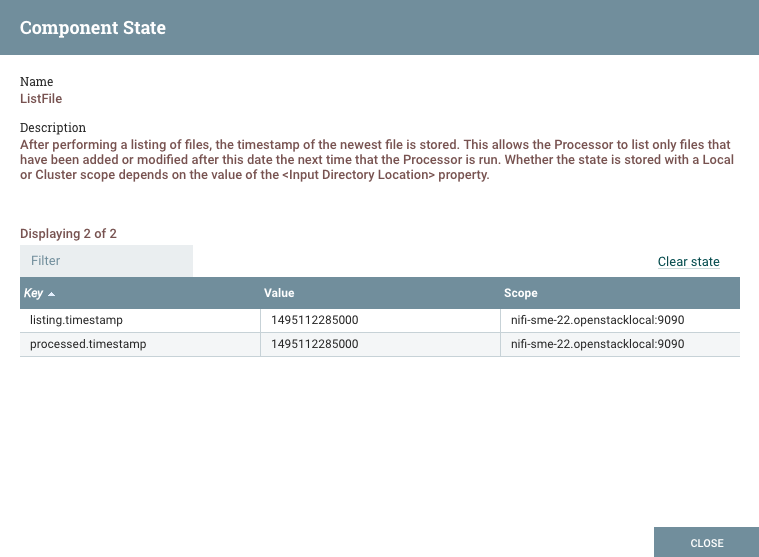Click the ListFile processor name
The image size is (759, 557).
pyautogui.click(x=41, y=99)
